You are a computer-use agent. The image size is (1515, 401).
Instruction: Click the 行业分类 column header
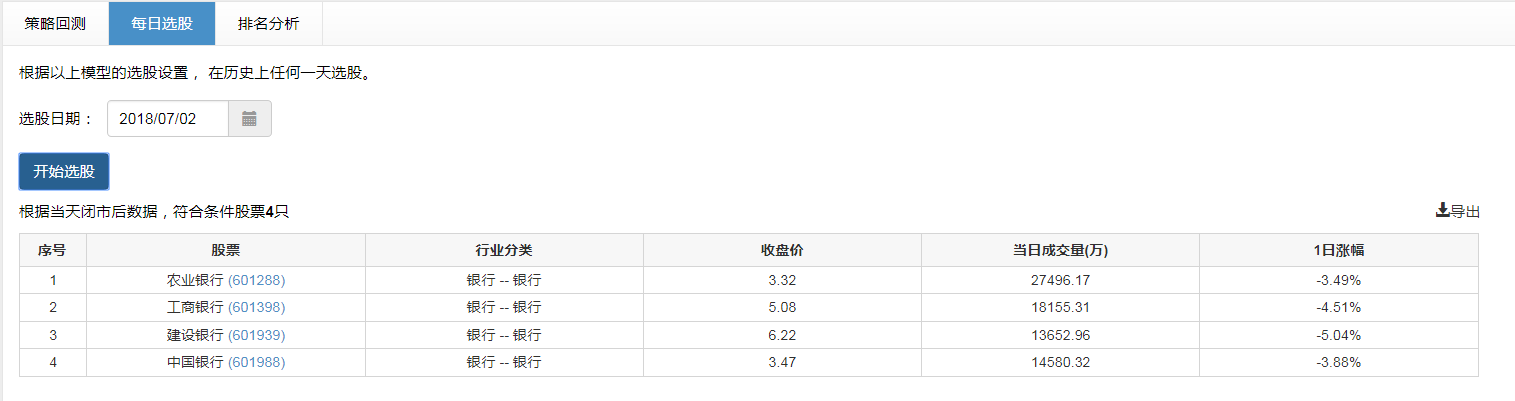(x=504, y=250)
